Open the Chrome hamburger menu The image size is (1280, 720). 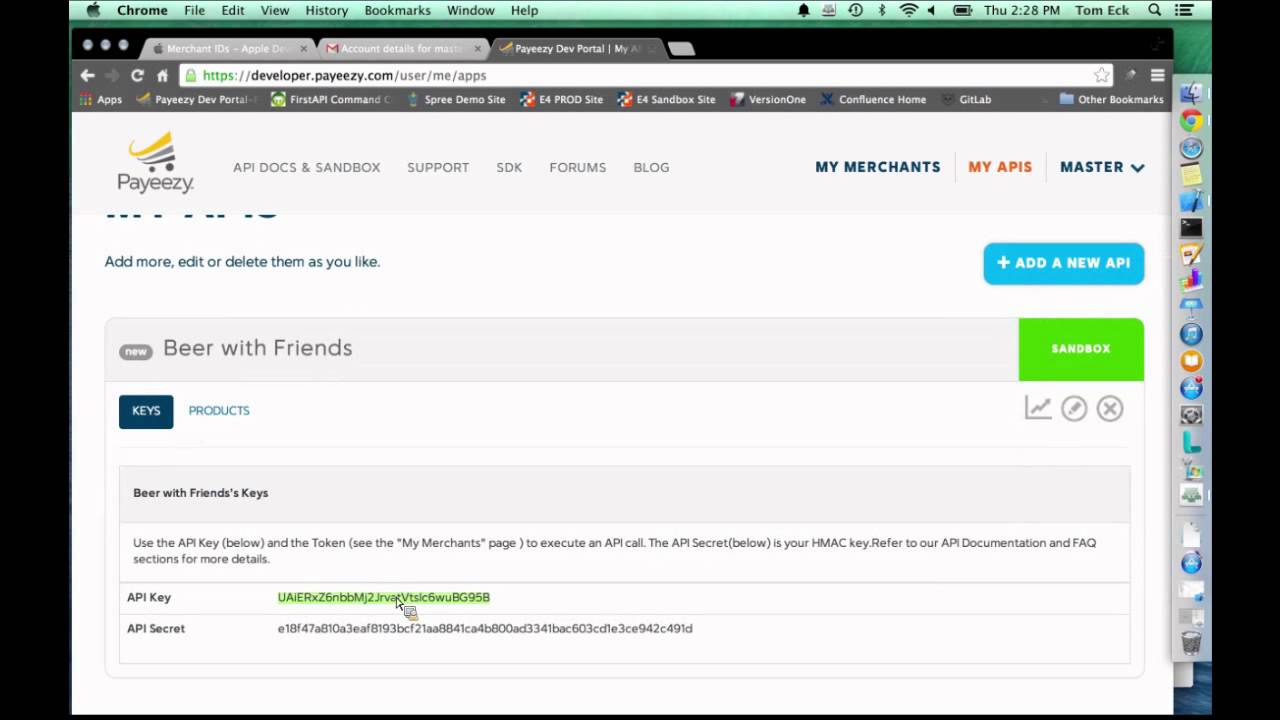1157,75
